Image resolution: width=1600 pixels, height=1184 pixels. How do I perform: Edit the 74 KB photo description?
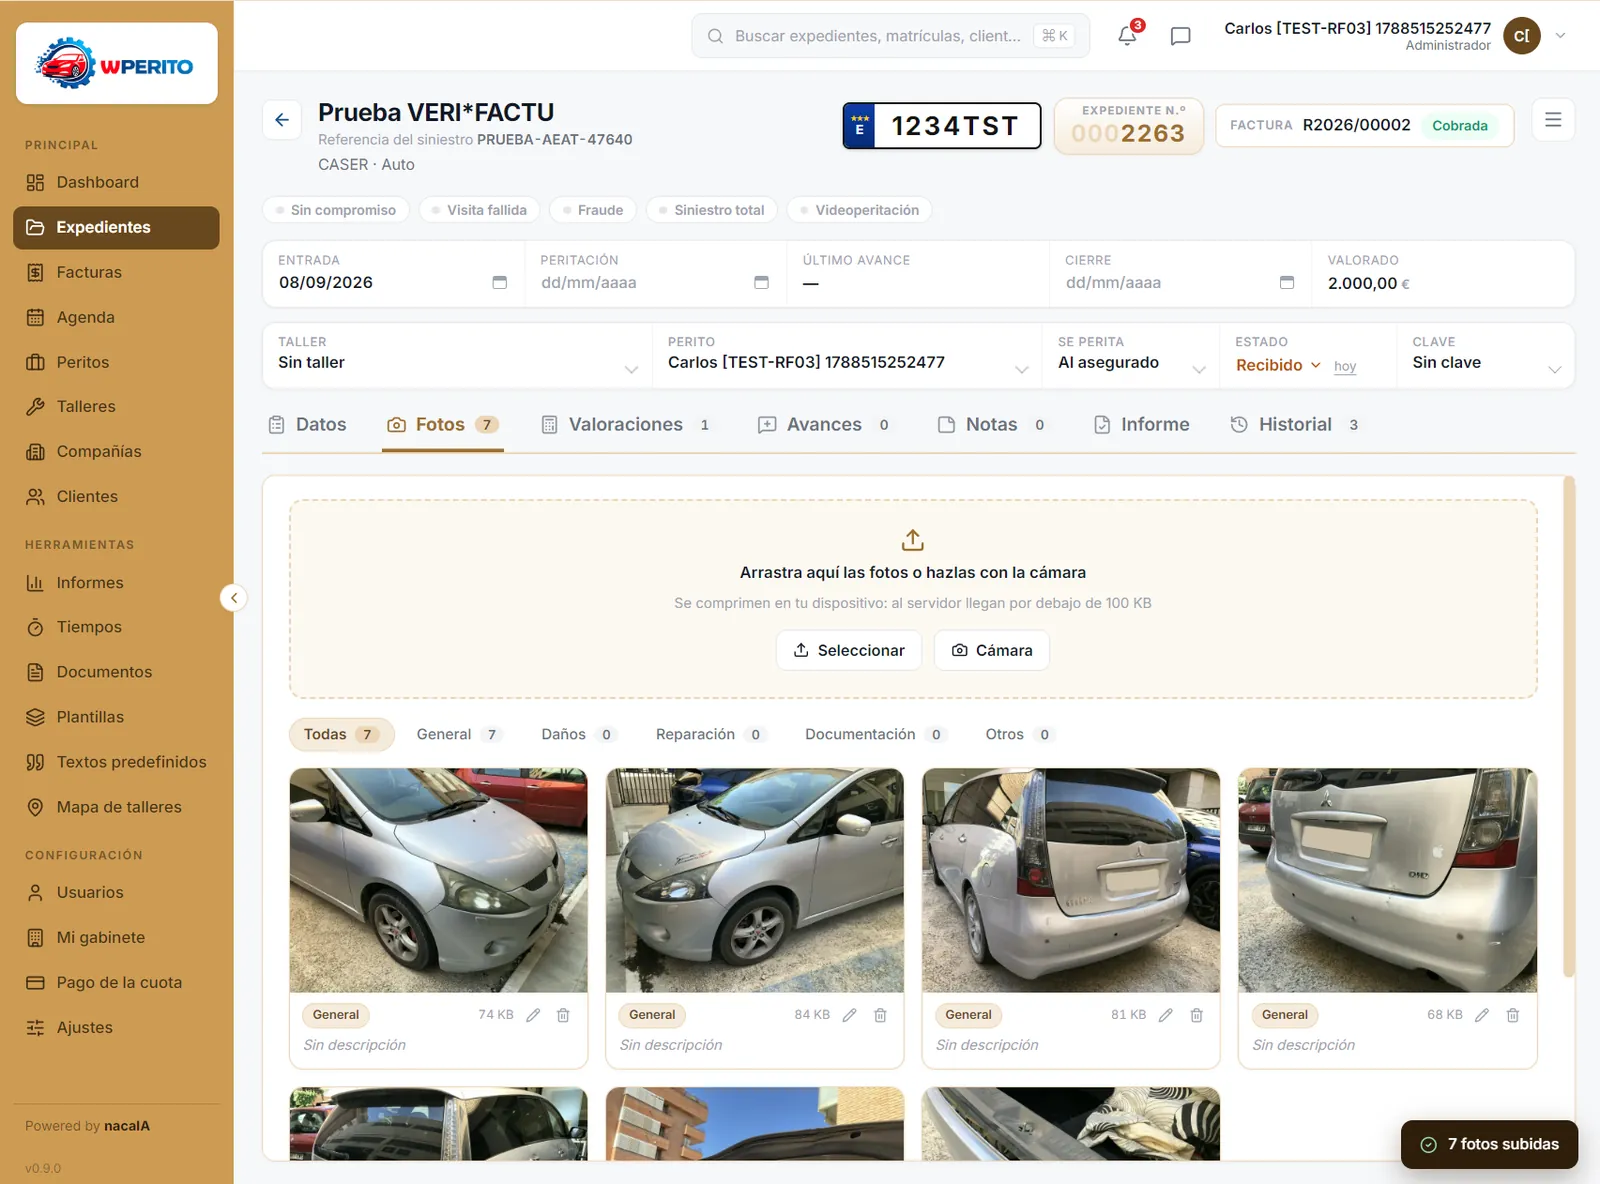(x=534, y=1015)
